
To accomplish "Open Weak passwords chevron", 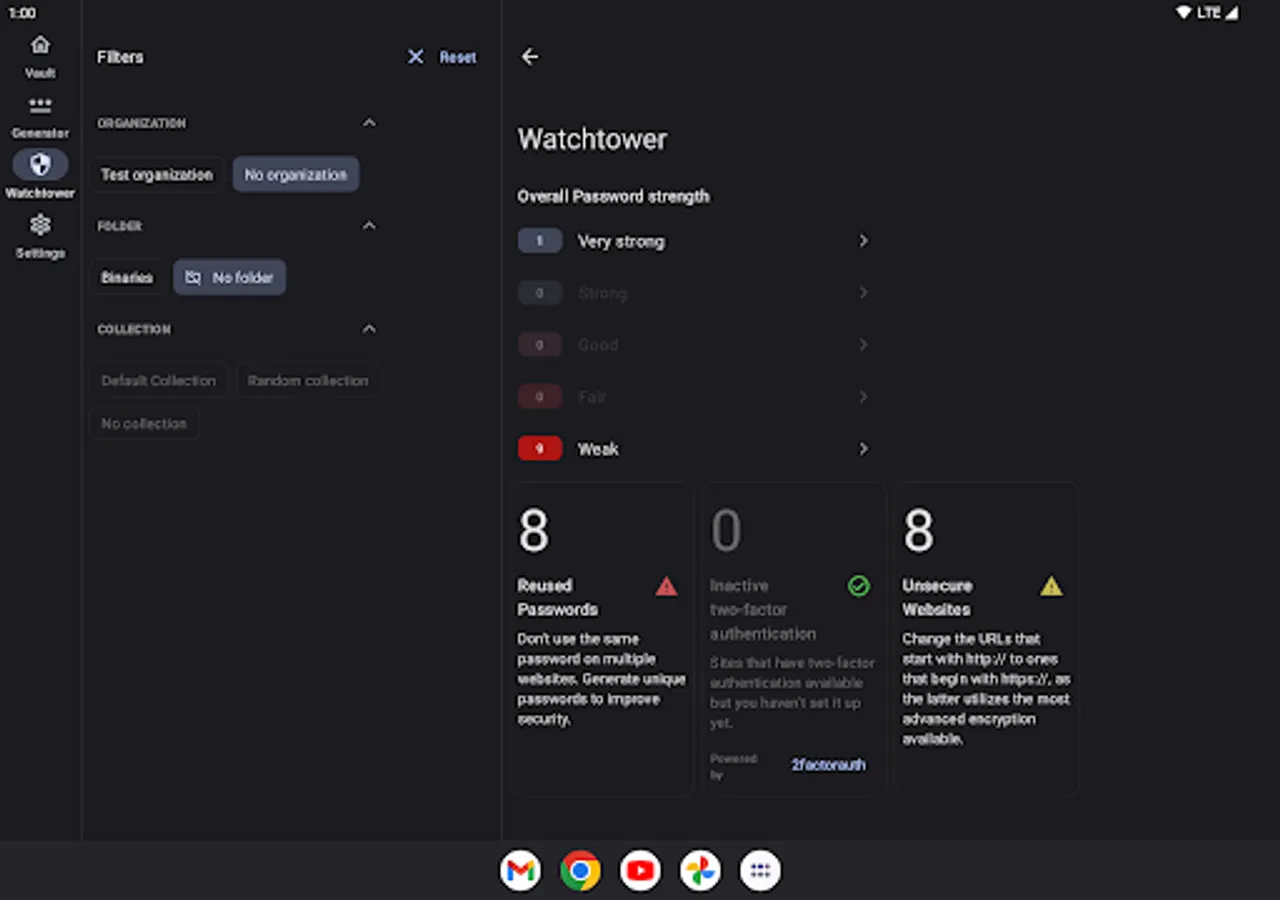I will click(863, 449).
